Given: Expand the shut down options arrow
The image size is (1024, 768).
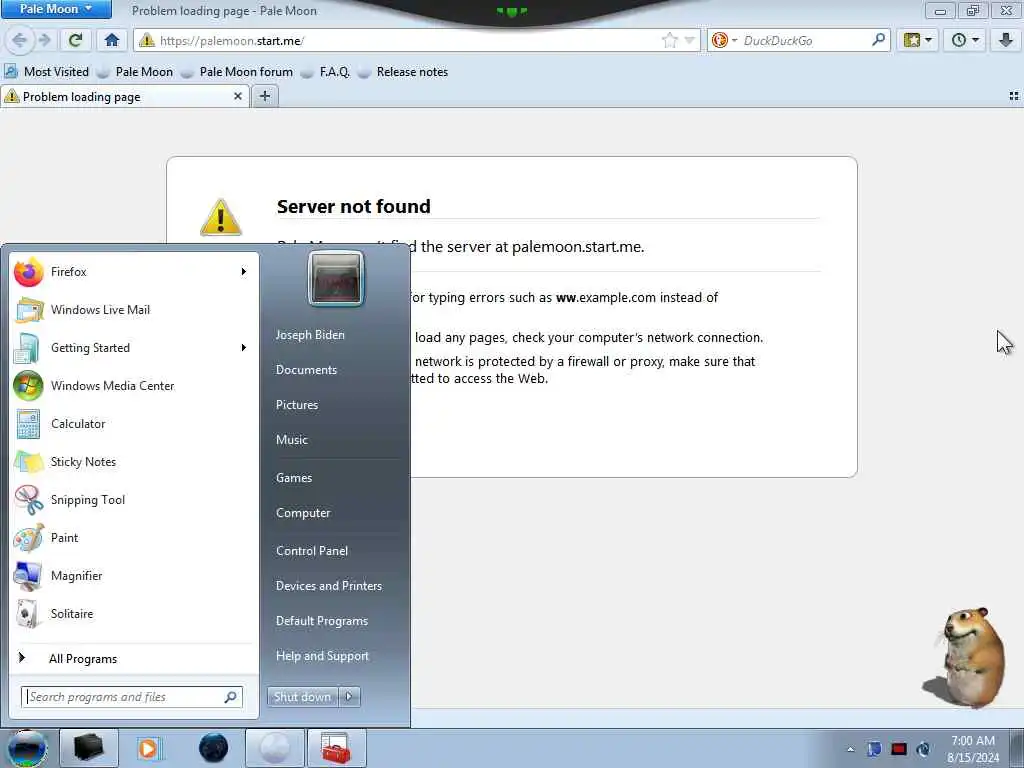Looking at the screenshot, I should click(x=349, y=697).
